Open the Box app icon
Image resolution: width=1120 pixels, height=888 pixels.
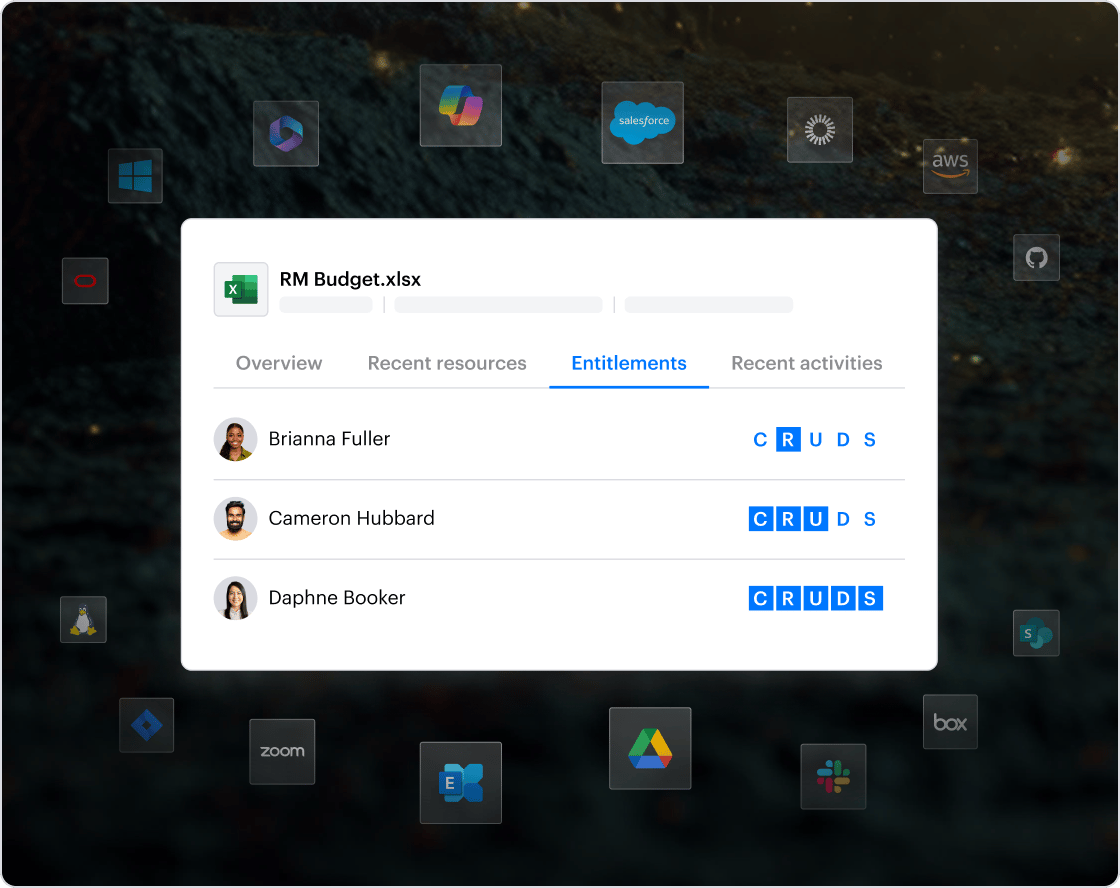click(949, 722)
